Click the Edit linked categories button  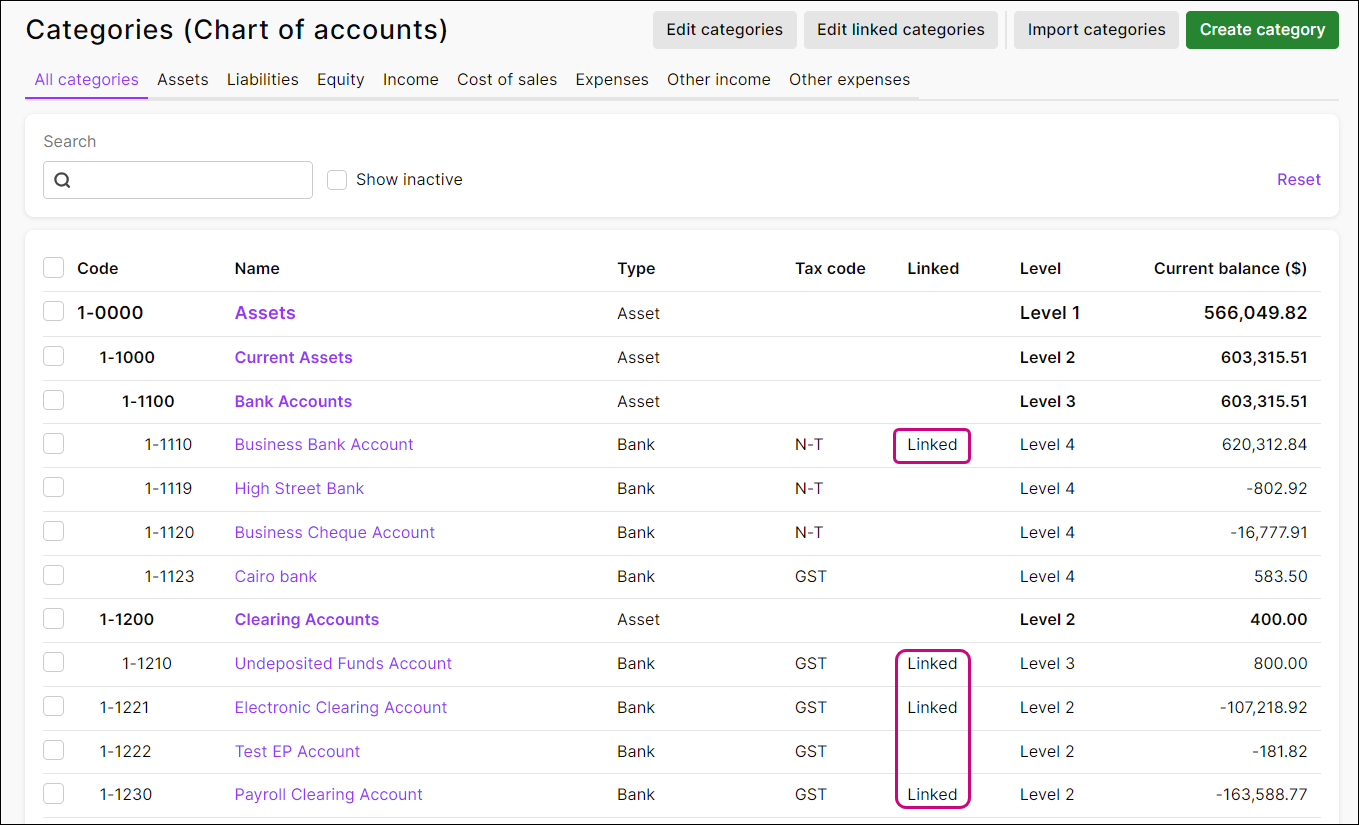coord(900,30)
